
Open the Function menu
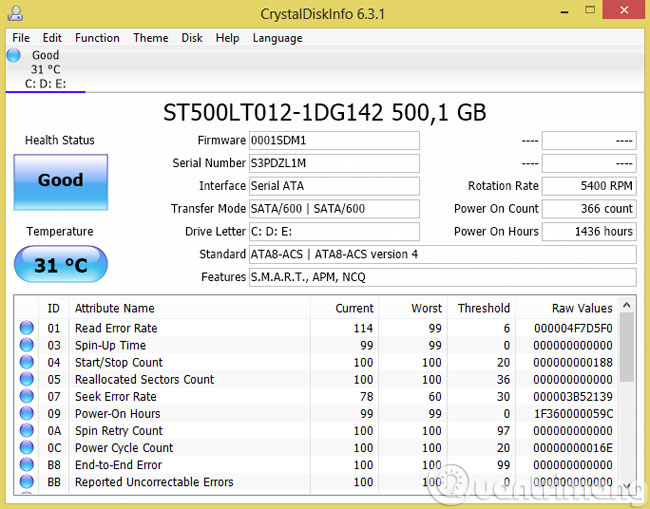[x=97, y=38]
